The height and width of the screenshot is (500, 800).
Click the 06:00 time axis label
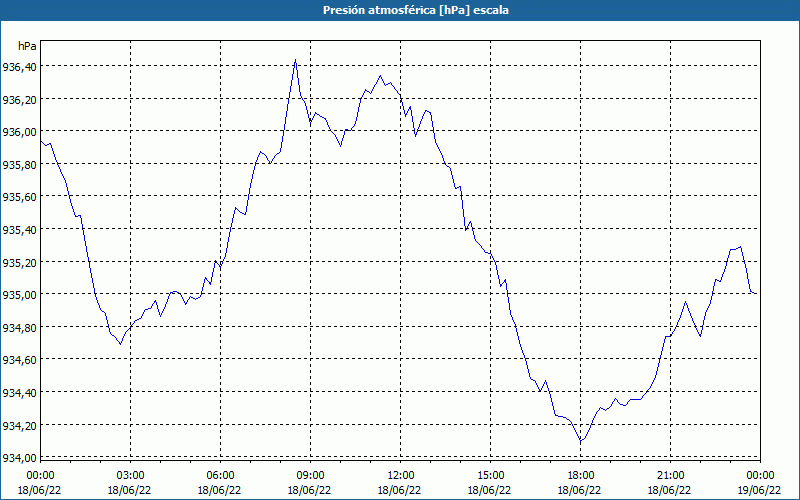(220, 476)
